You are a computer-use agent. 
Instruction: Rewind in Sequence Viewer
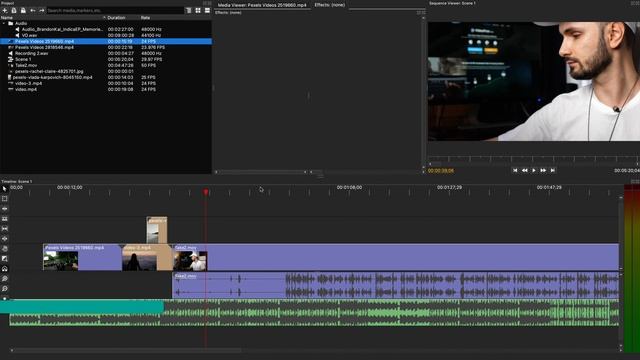[x=524, y=170]
